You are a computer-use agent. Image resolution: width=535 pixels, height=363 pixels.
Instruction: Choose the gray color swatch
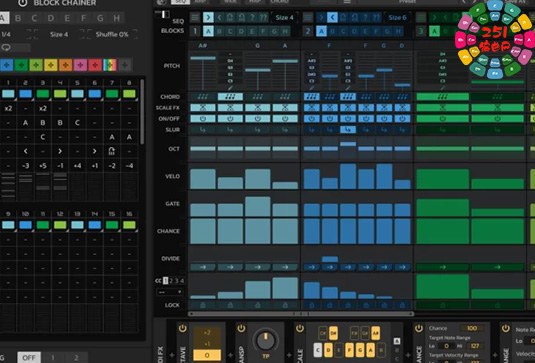pyautogui.click(x=125, y=65)
